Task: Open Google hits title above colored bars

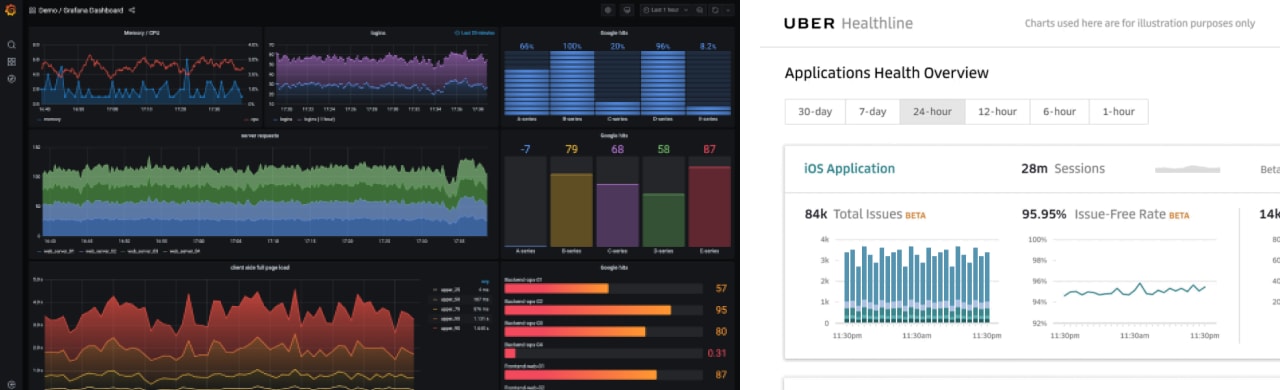Action: [614, 135]
